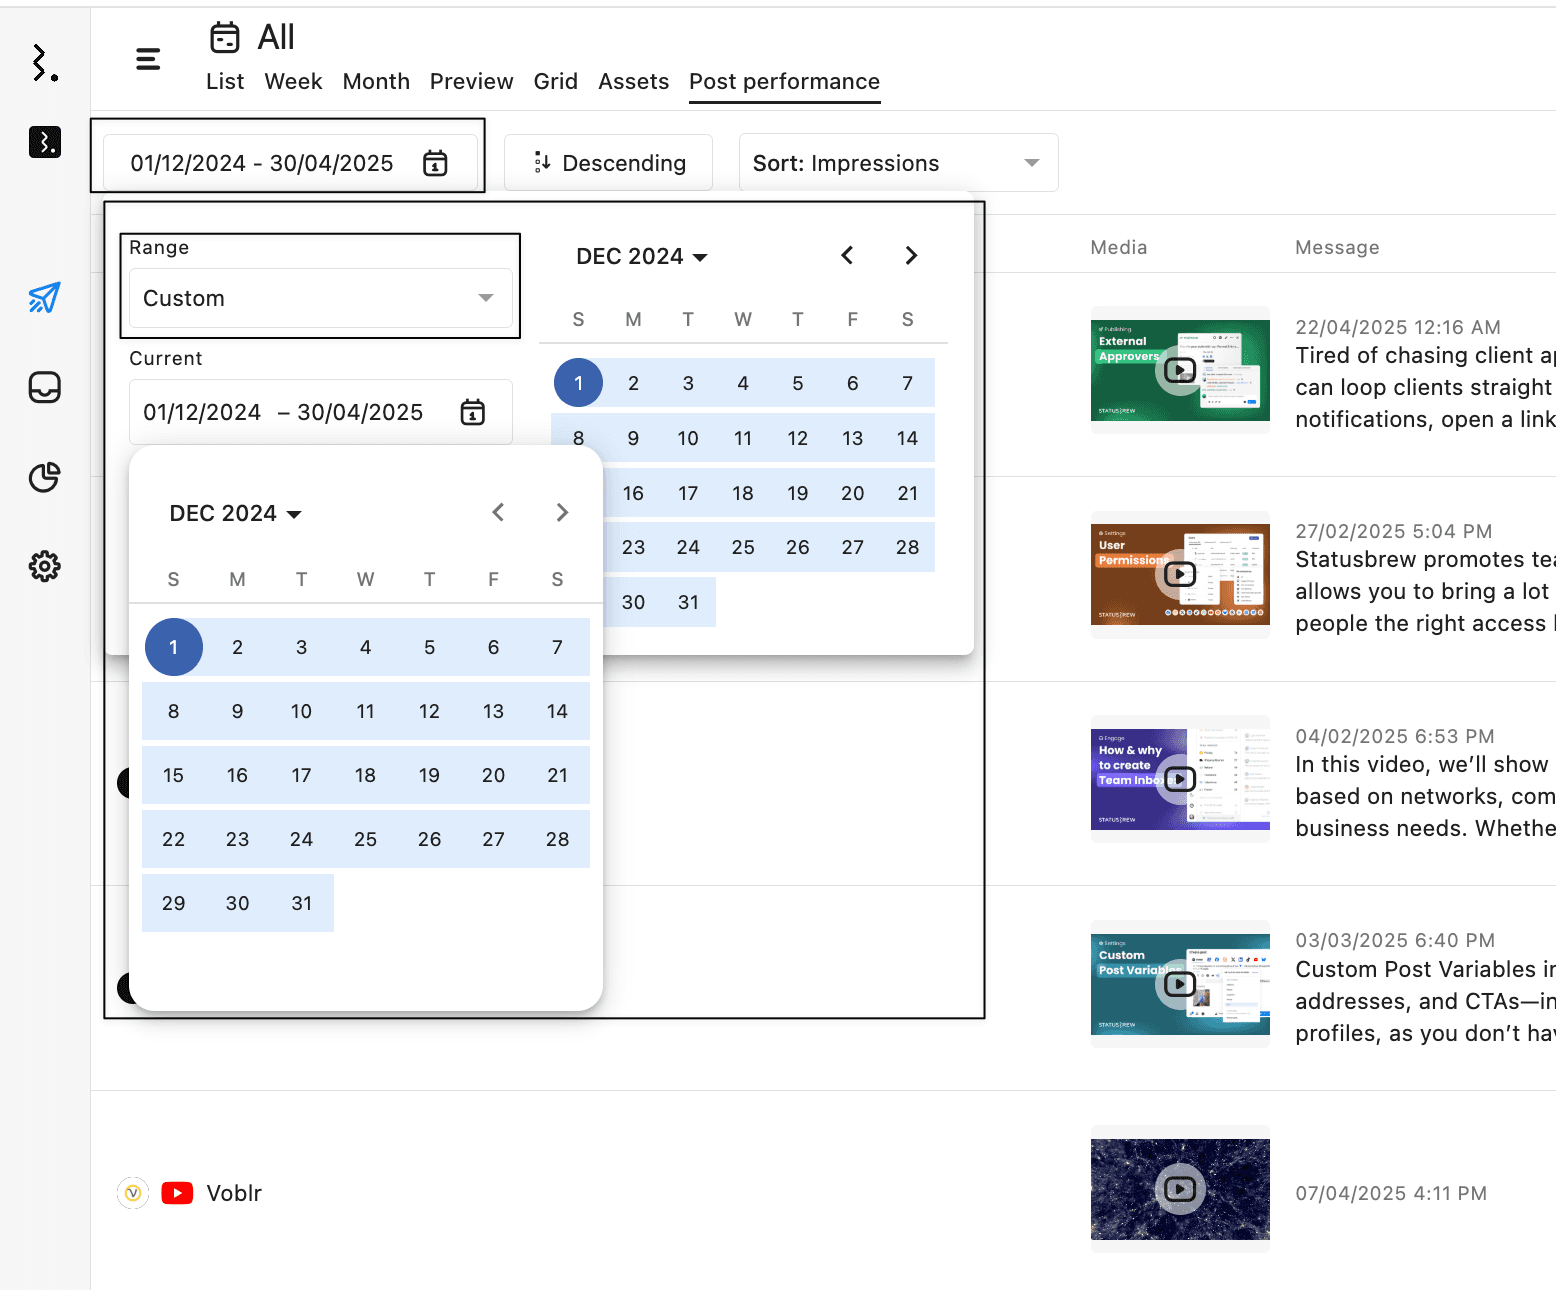
Task: Click the Voblr YouTube channel row
Action: [233, 1193]
